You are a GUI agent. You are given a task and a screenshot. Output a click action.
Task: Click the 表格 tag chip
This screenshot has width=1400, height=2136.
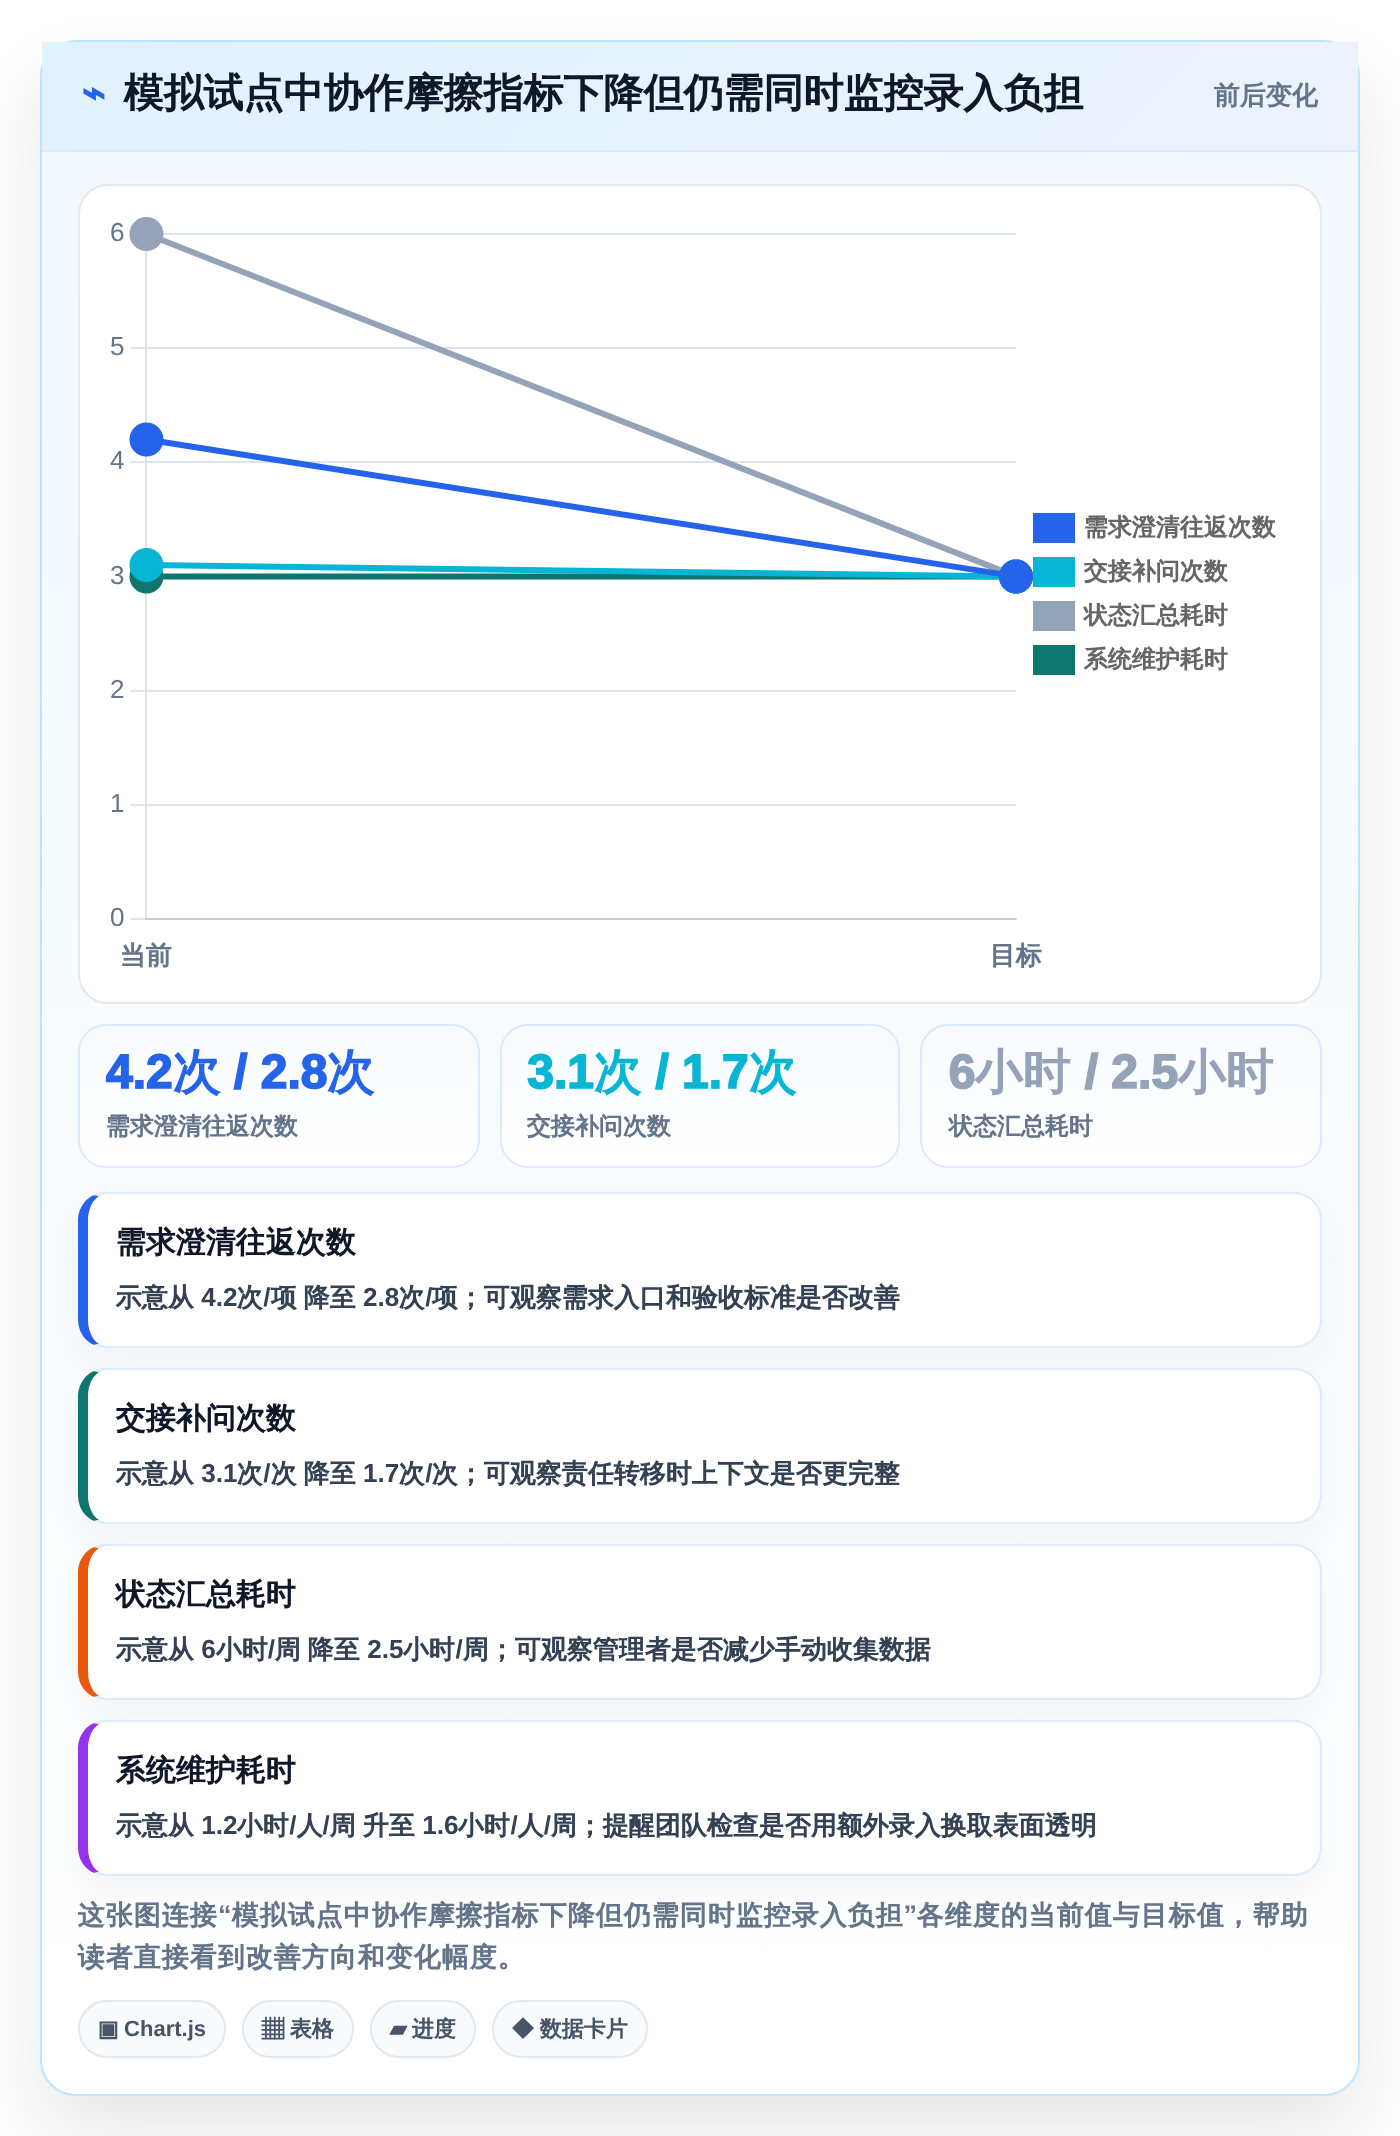[x=298, y=2029]
